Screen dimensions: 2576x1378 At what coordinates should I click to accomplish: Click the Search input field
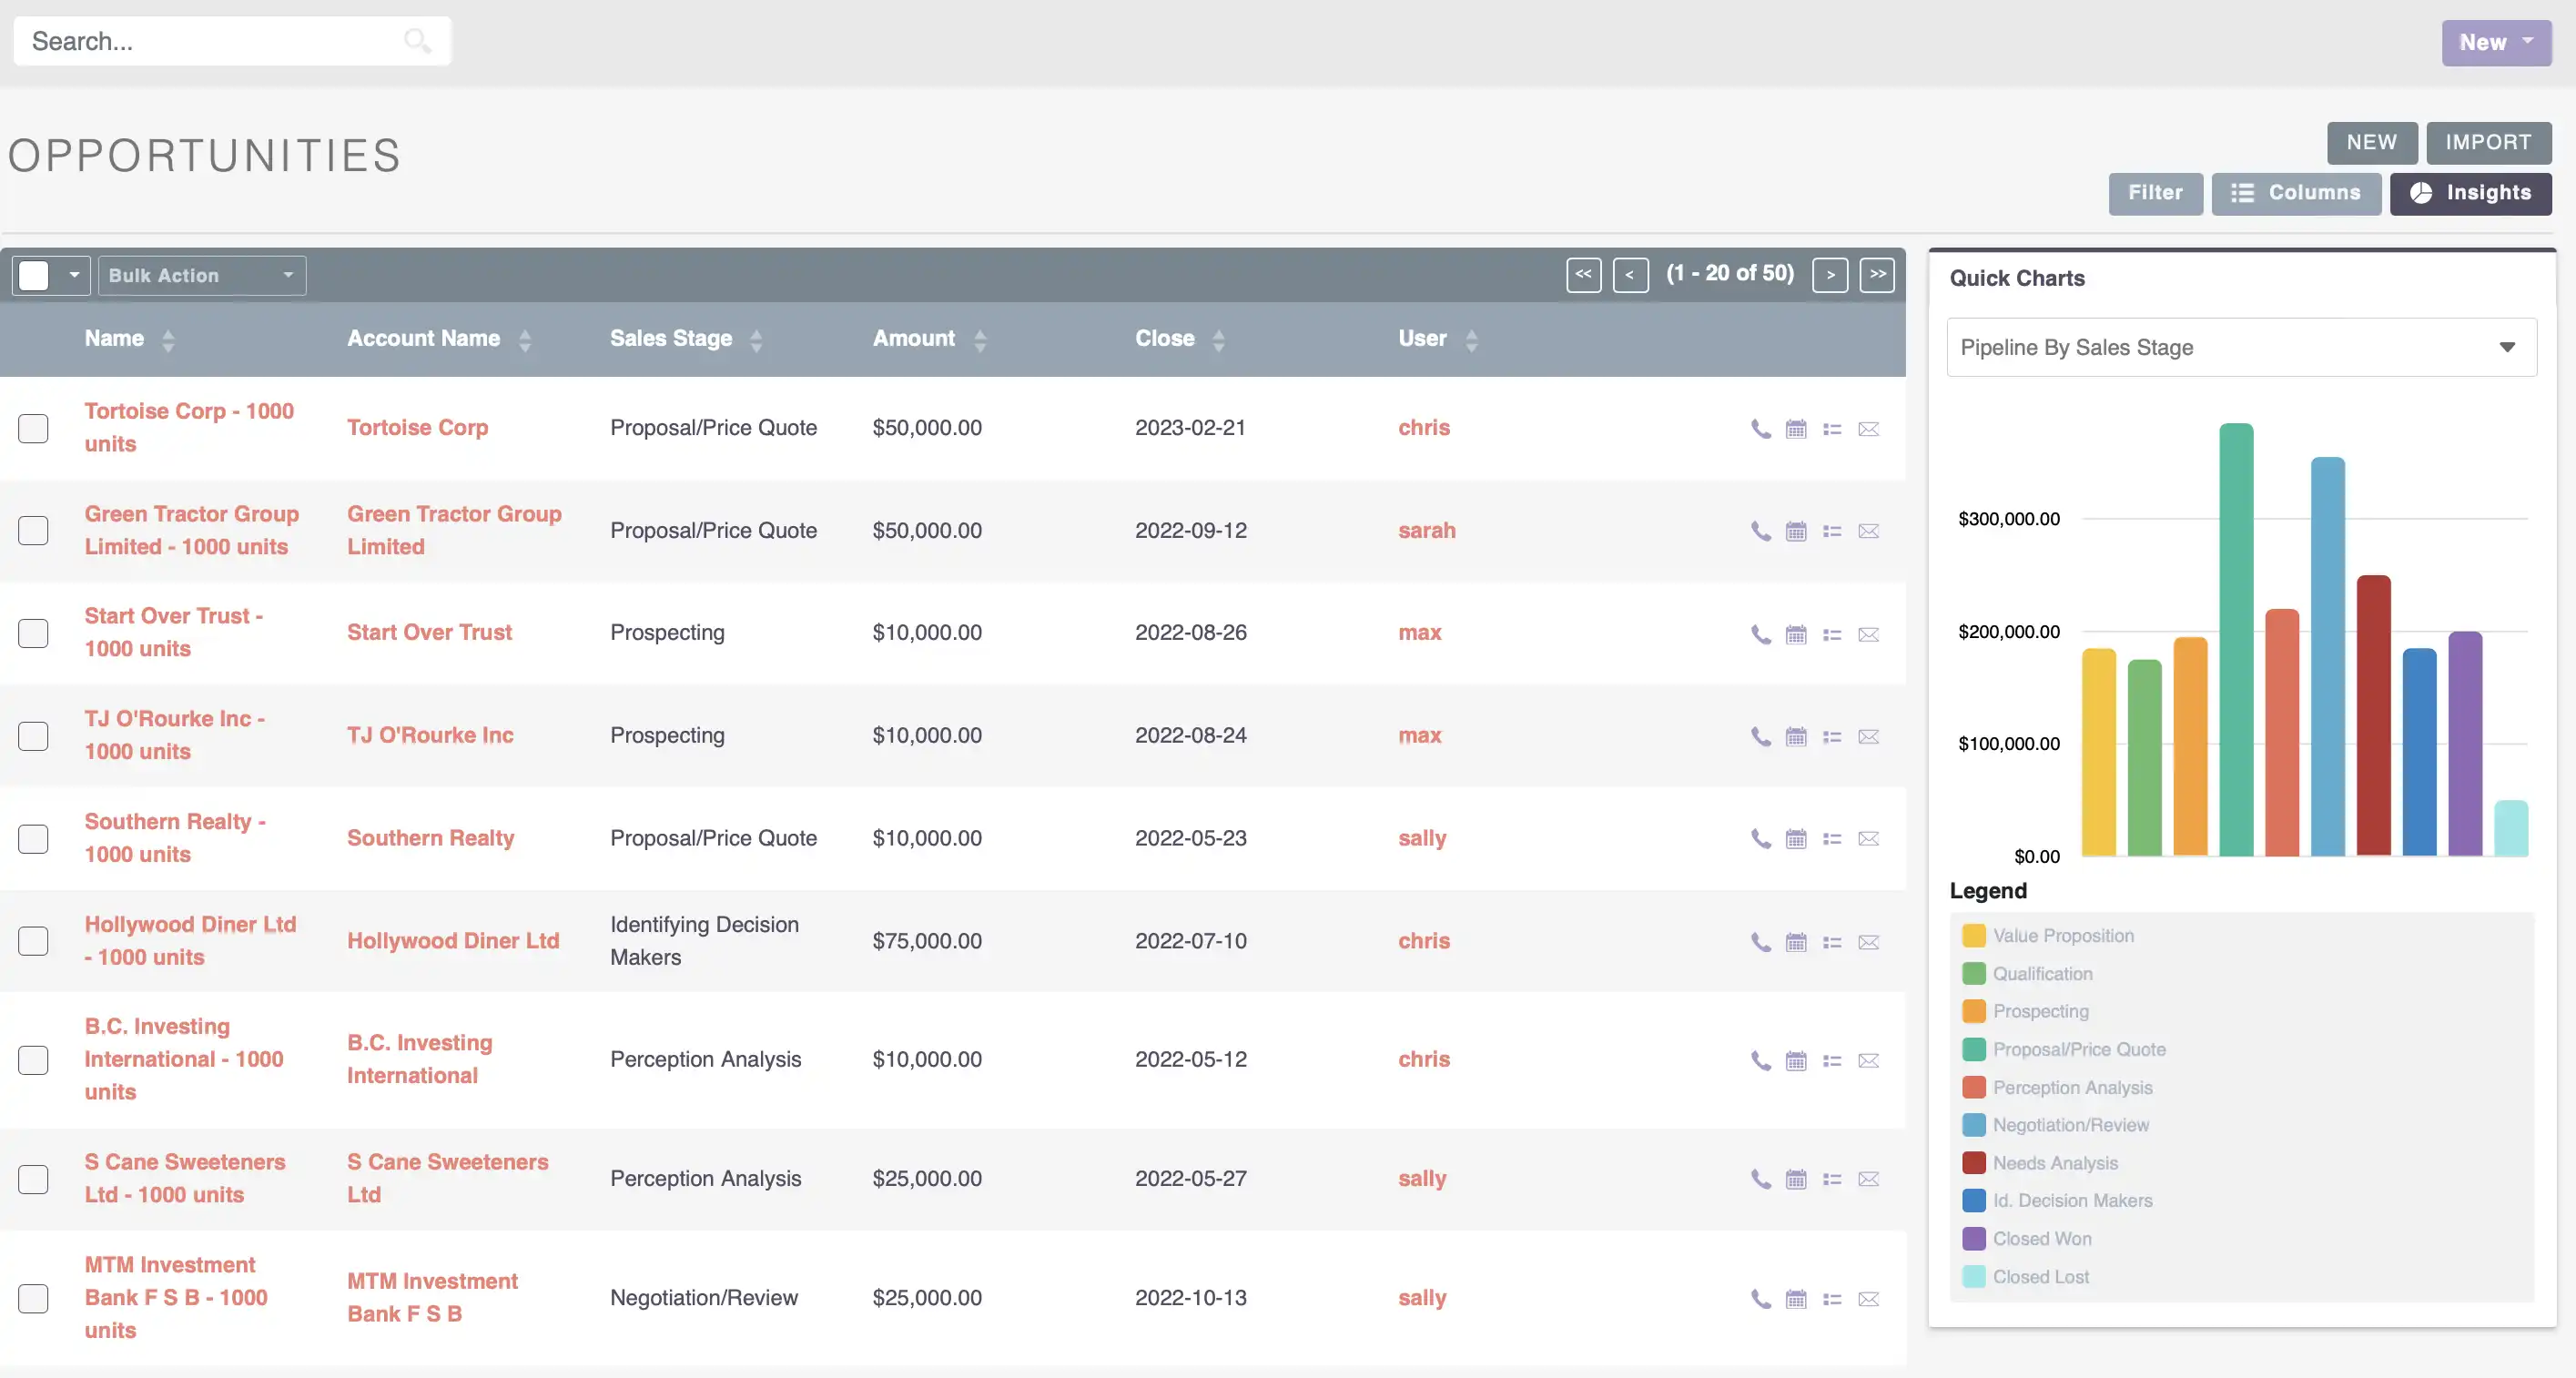coord(230,39)
